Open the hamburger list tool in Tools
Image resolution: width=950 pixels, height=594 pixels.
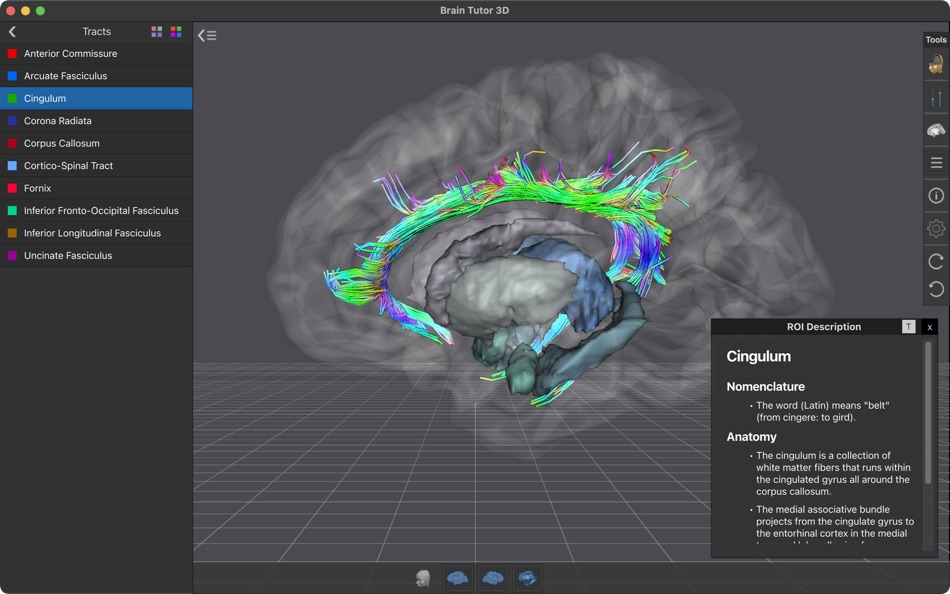point(935,162)
